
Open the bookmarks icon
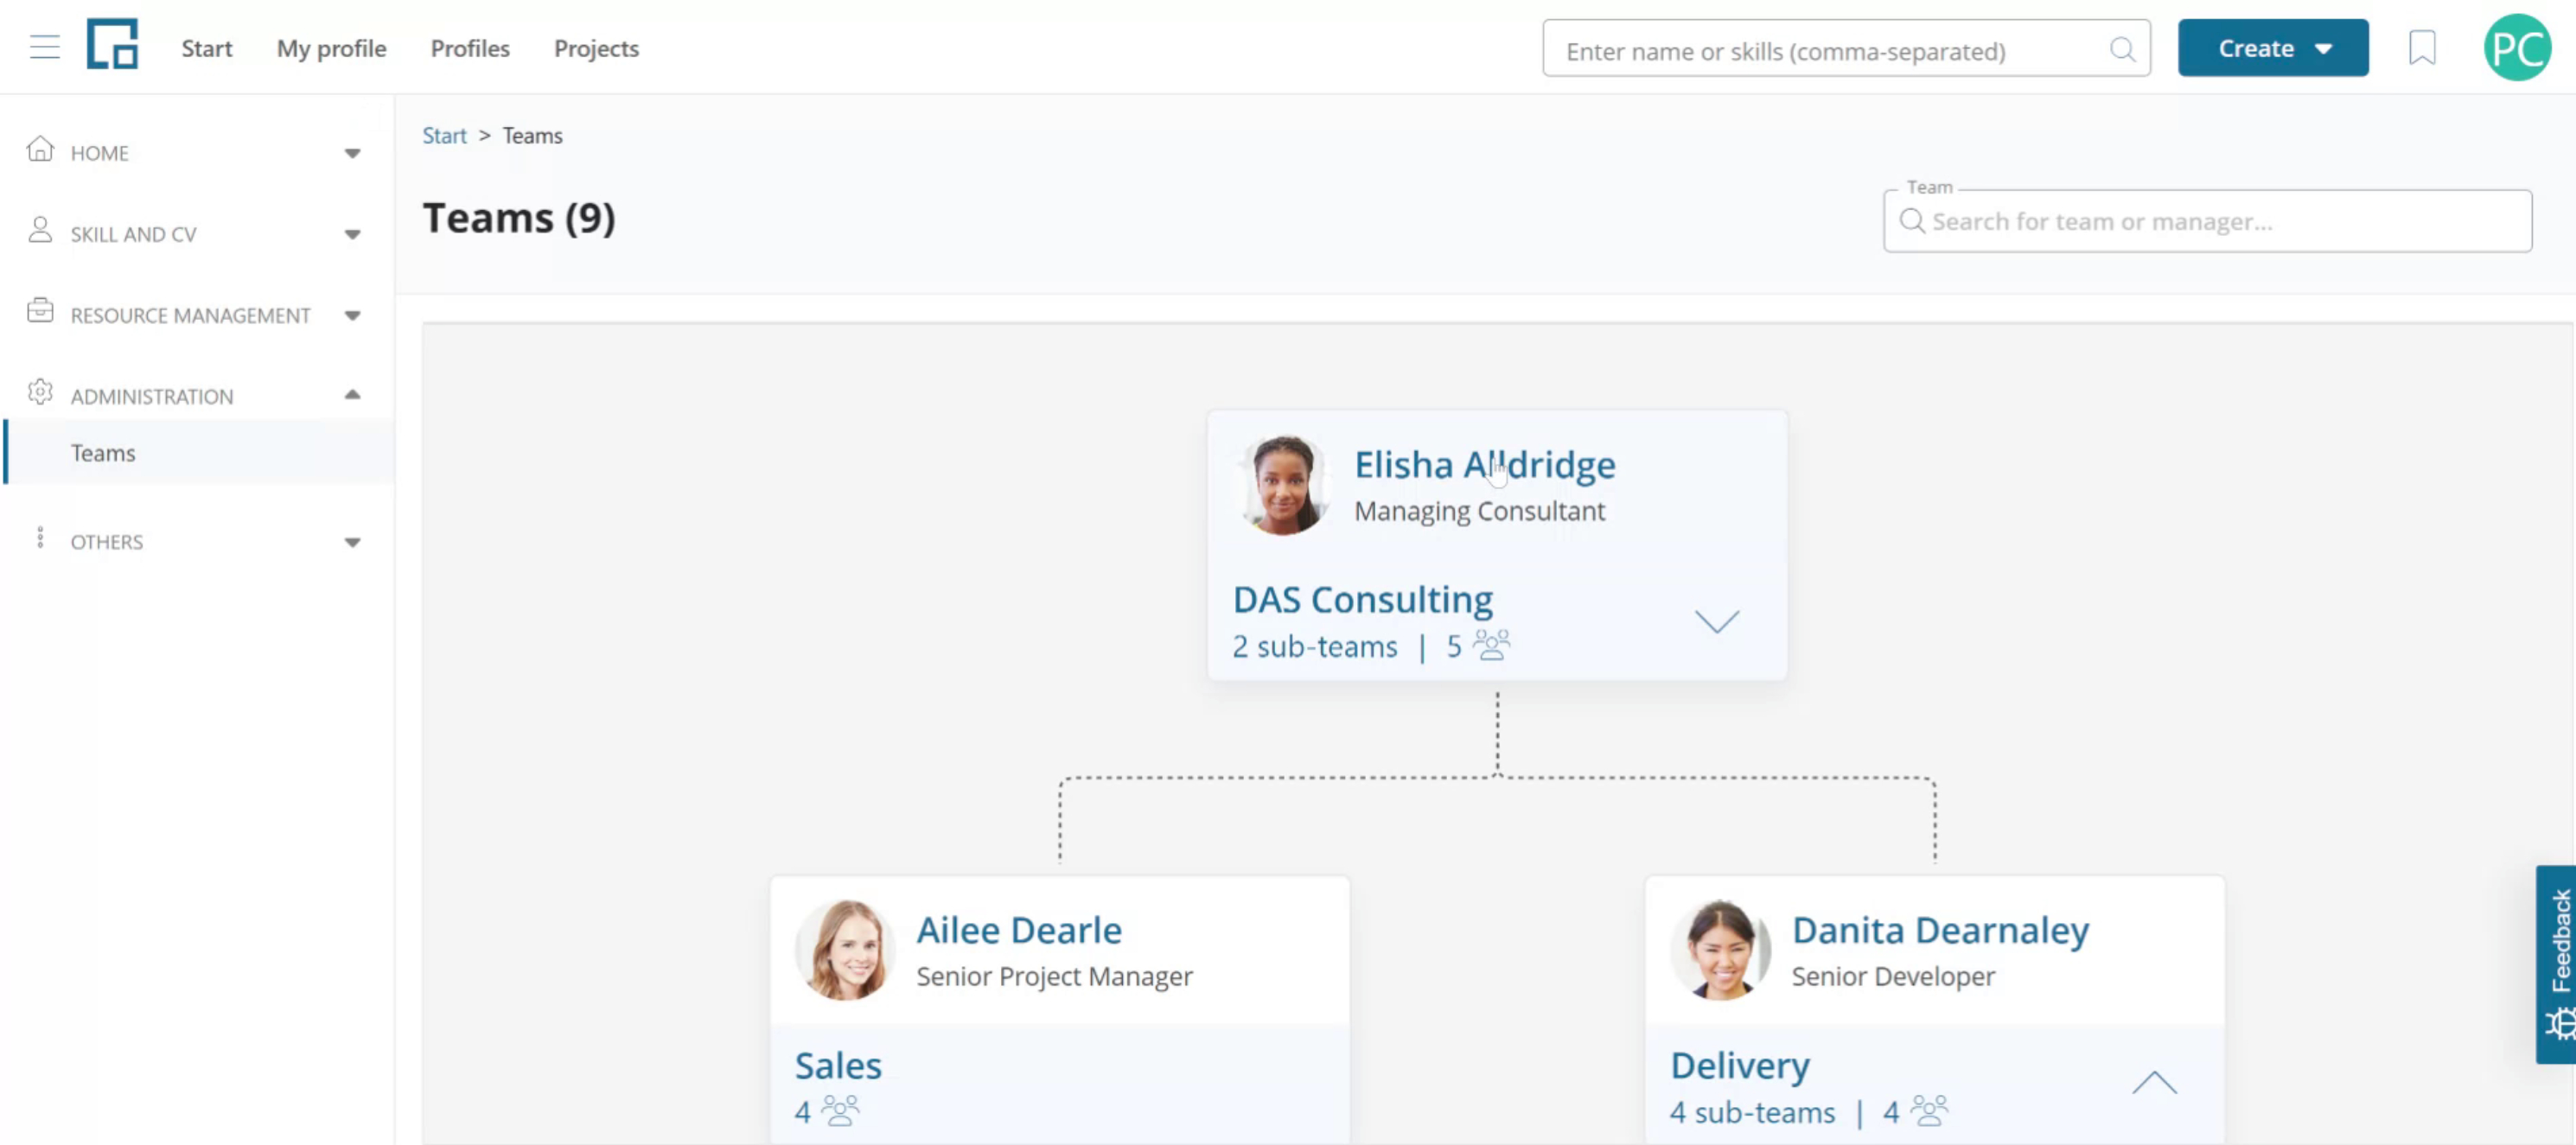pos(2422,47)
